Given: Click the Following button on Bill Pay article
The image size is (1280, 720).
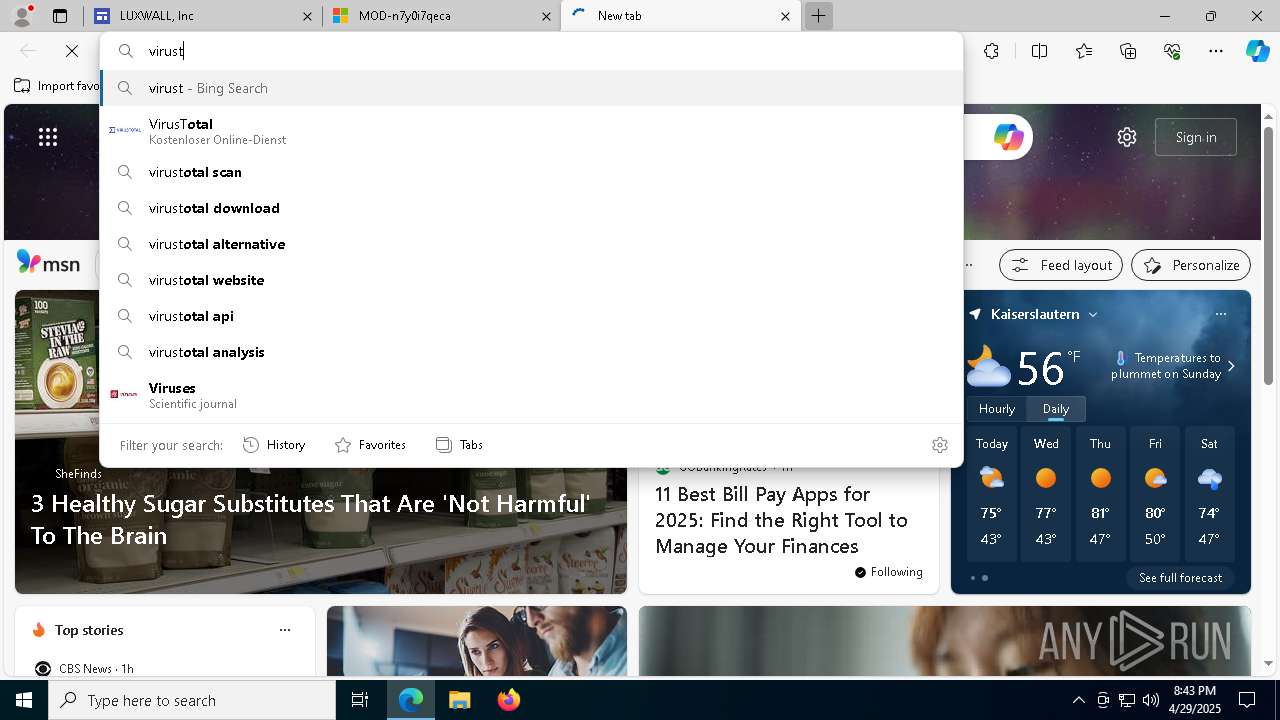Looking at the screenshot, I should point(889,572).
